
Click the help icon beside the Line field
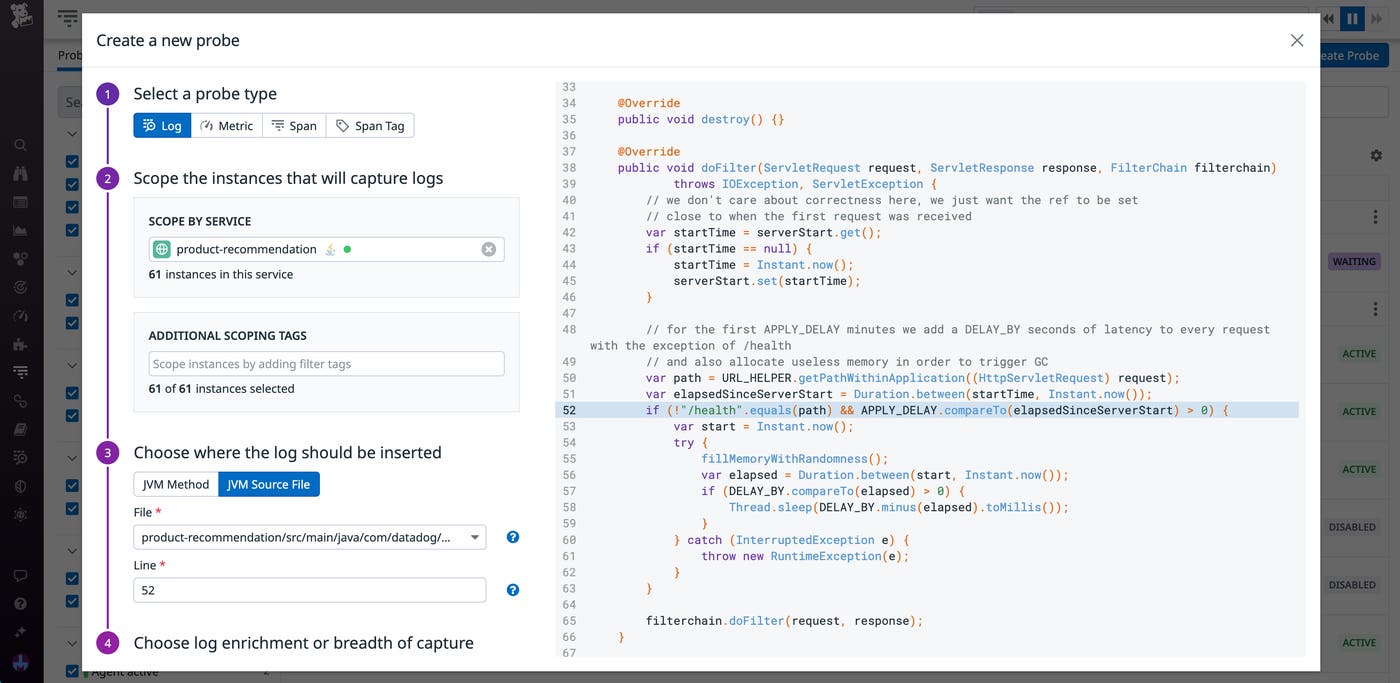point(513,590)
